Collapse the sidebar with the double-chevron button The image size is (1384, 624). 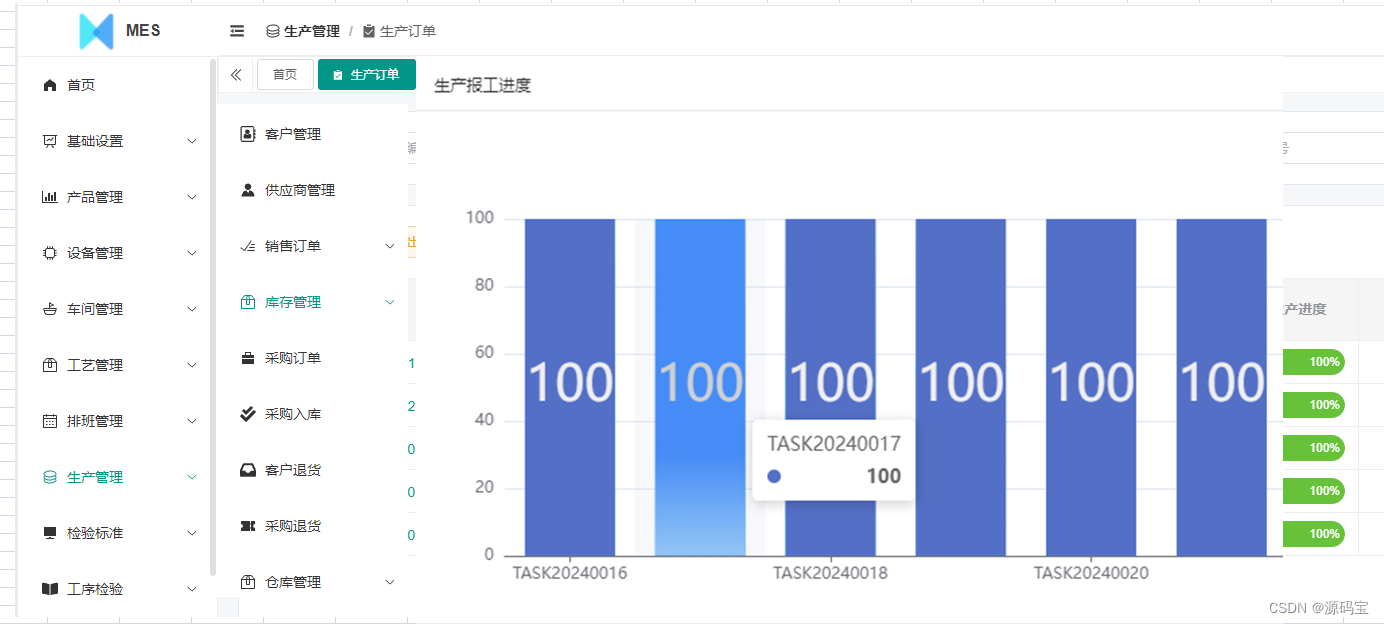point(235,74)
